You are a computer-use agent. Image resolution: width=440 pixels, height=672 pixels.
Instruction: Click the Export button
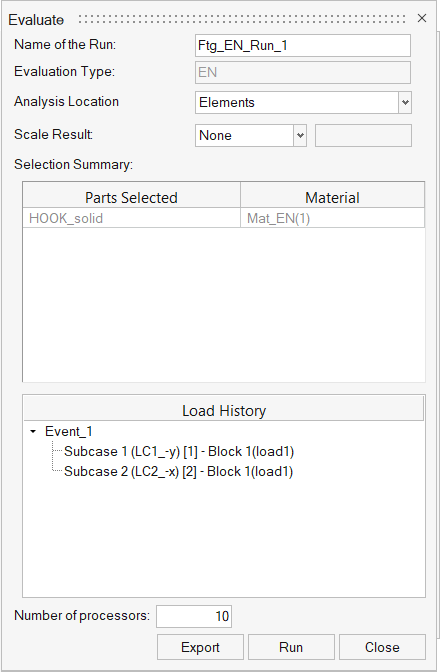click(x=200, y=647)
